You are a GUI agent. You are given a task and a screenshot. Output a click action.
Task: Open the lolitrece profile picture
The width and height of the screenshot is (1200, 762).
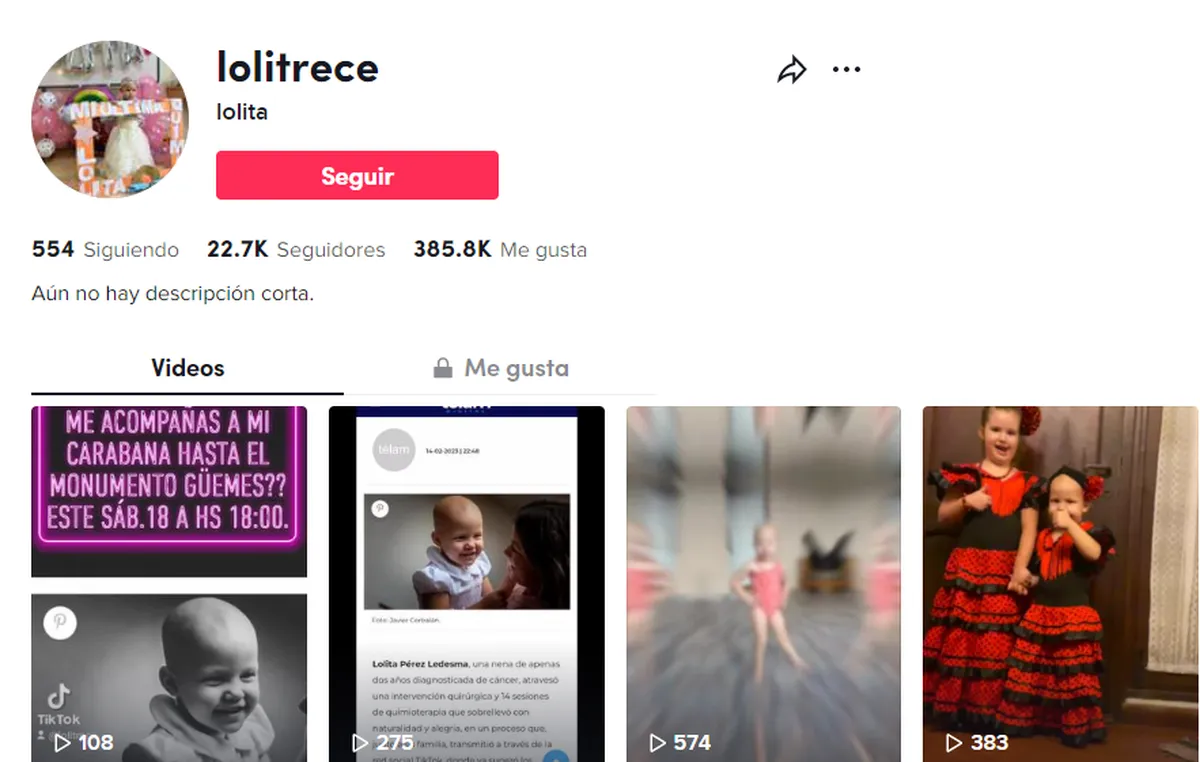(x=110, y=119)
